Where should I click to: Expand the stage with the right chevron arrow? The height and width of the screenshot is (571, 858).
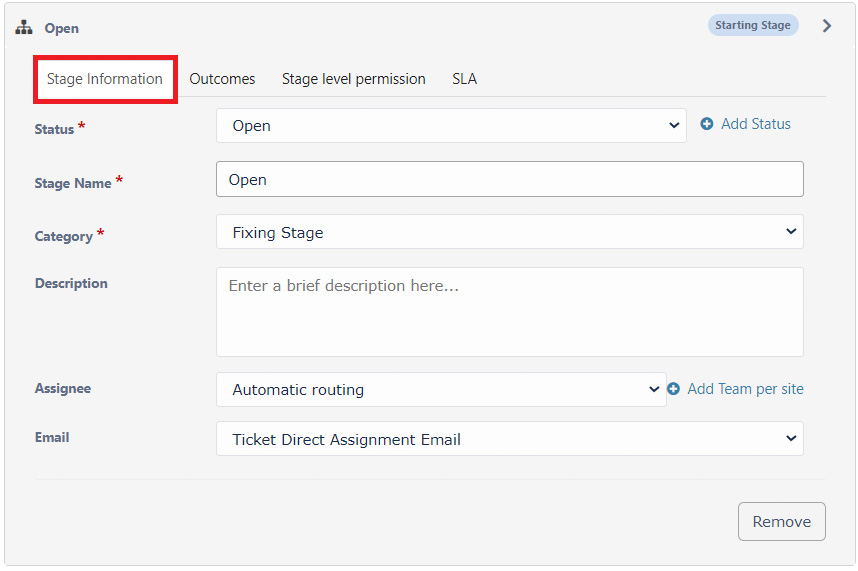coord(827,26)
